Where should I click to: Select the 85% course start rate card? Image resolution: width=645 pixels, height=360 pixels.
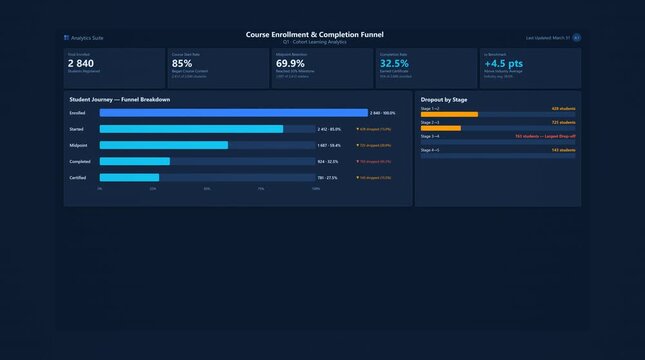[218, 68]
